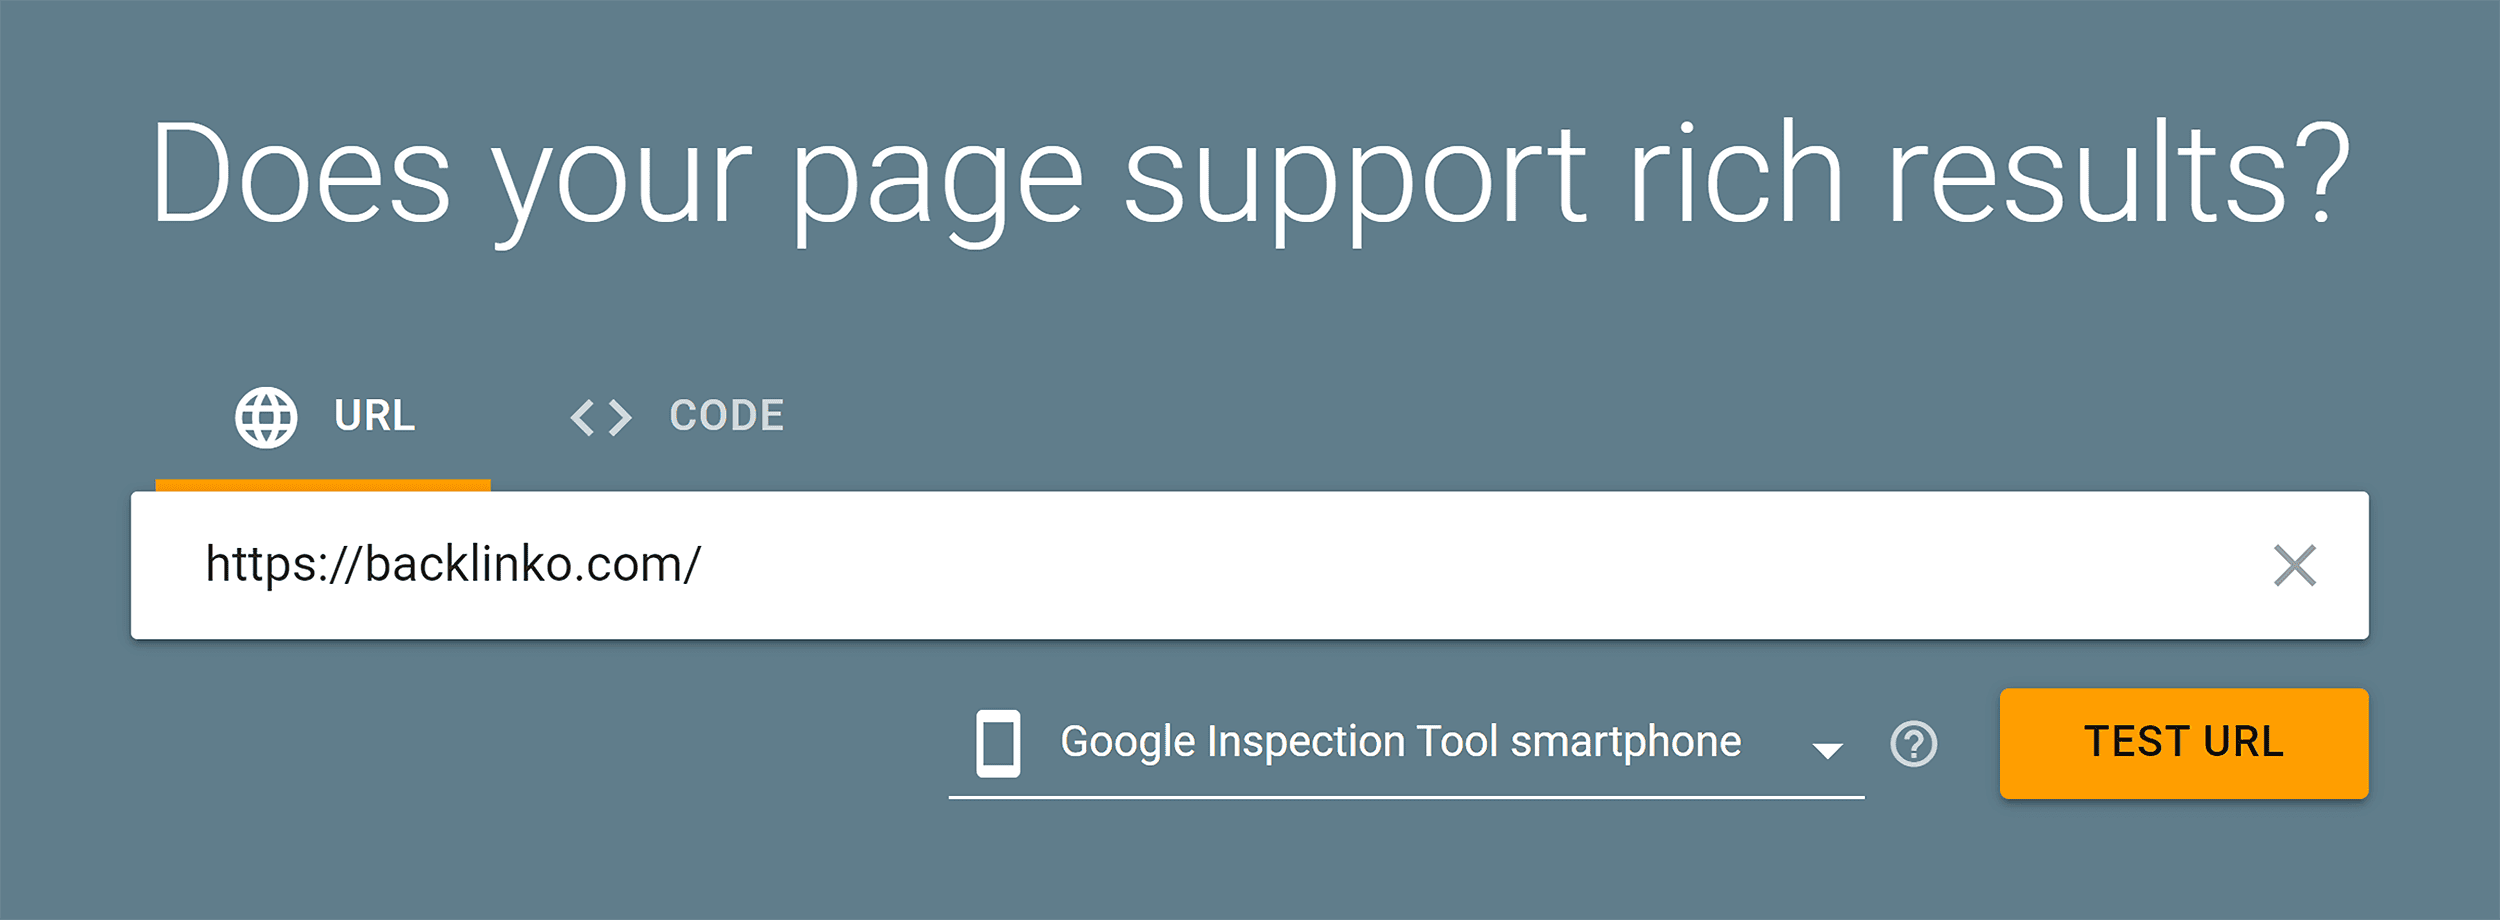The height and width of the screenshot is (920, 2500).
Task: Click the word Does in the heading
Action: 301,172
